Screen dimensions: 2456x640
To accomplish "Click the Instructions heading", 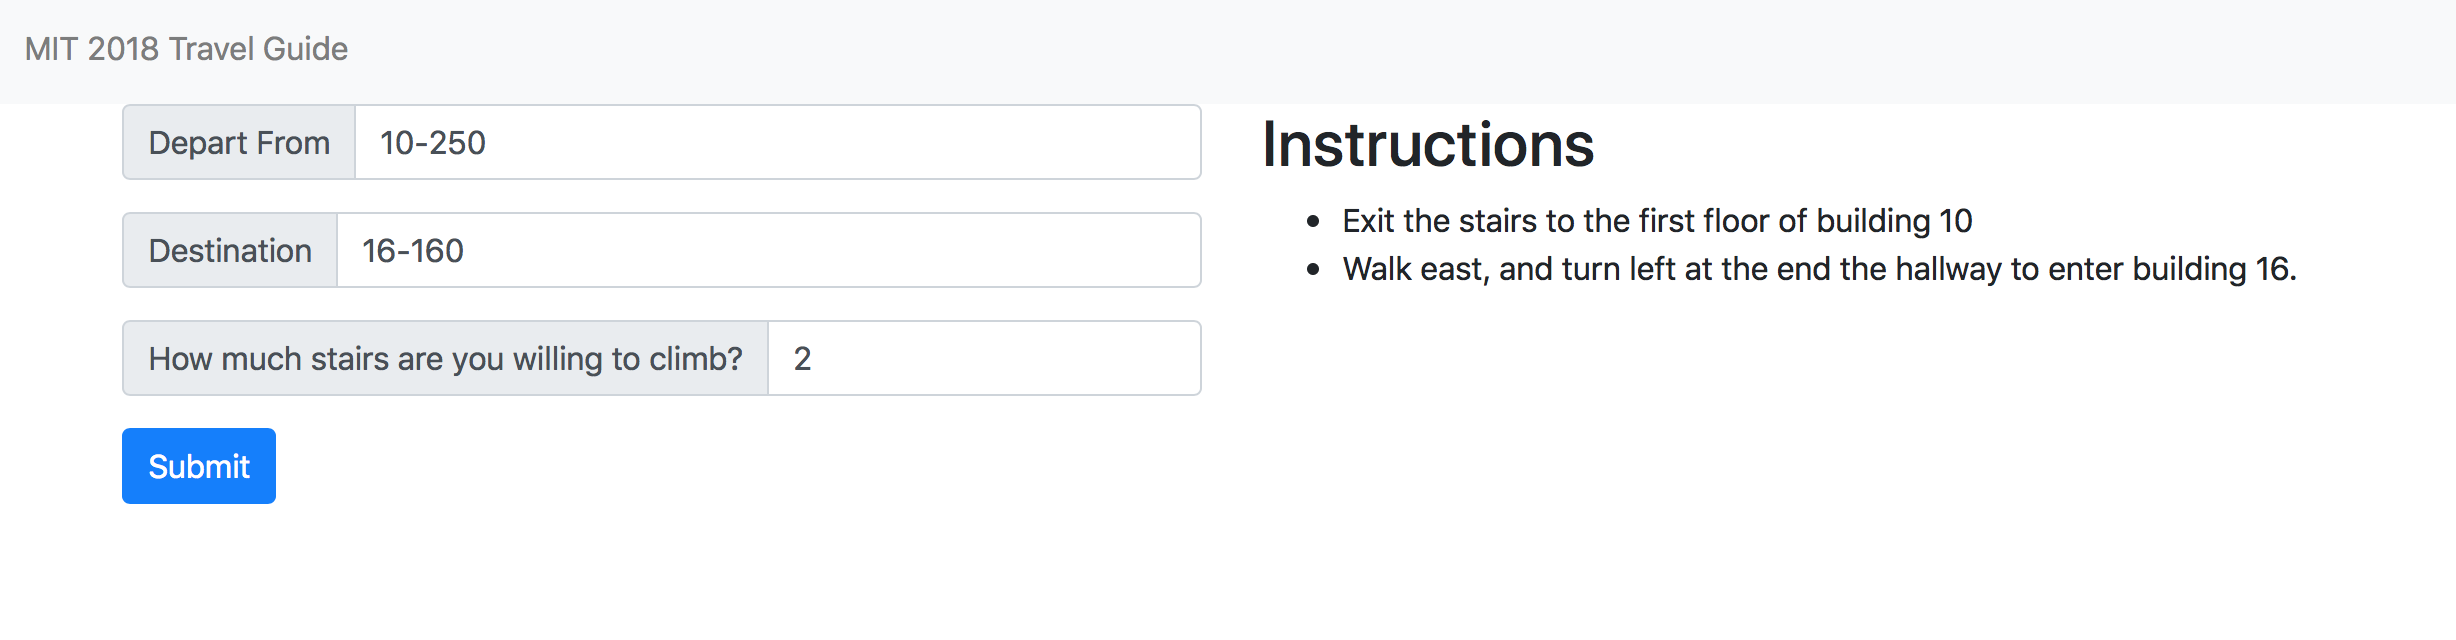I will coord(1427,145).
